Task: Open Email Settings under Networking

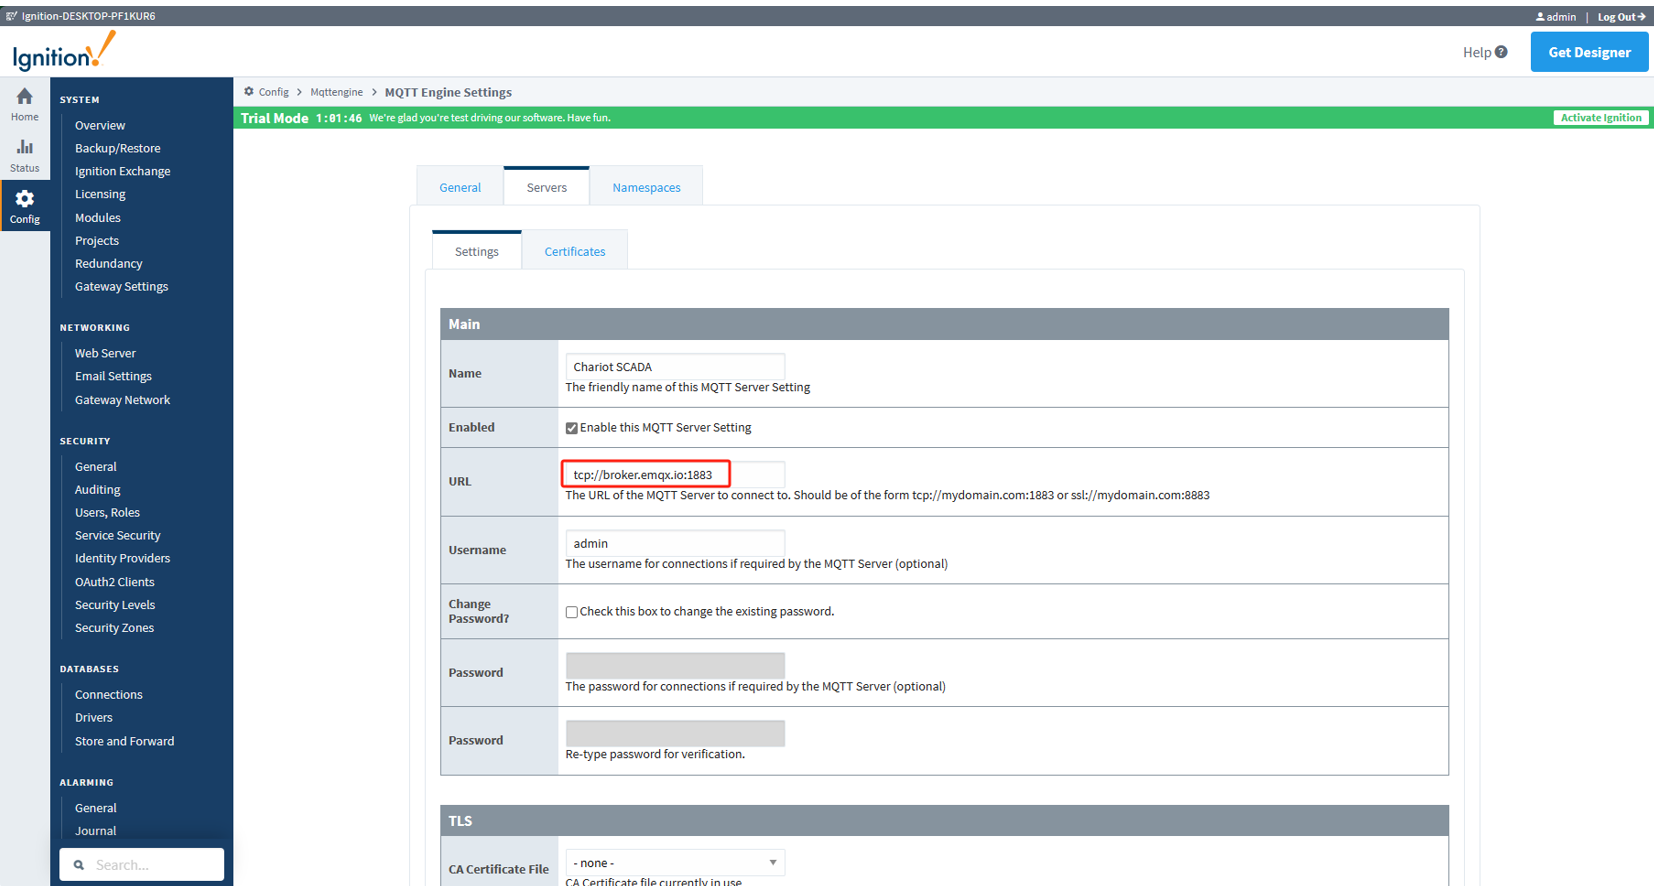Action: (x=113, y=376)
